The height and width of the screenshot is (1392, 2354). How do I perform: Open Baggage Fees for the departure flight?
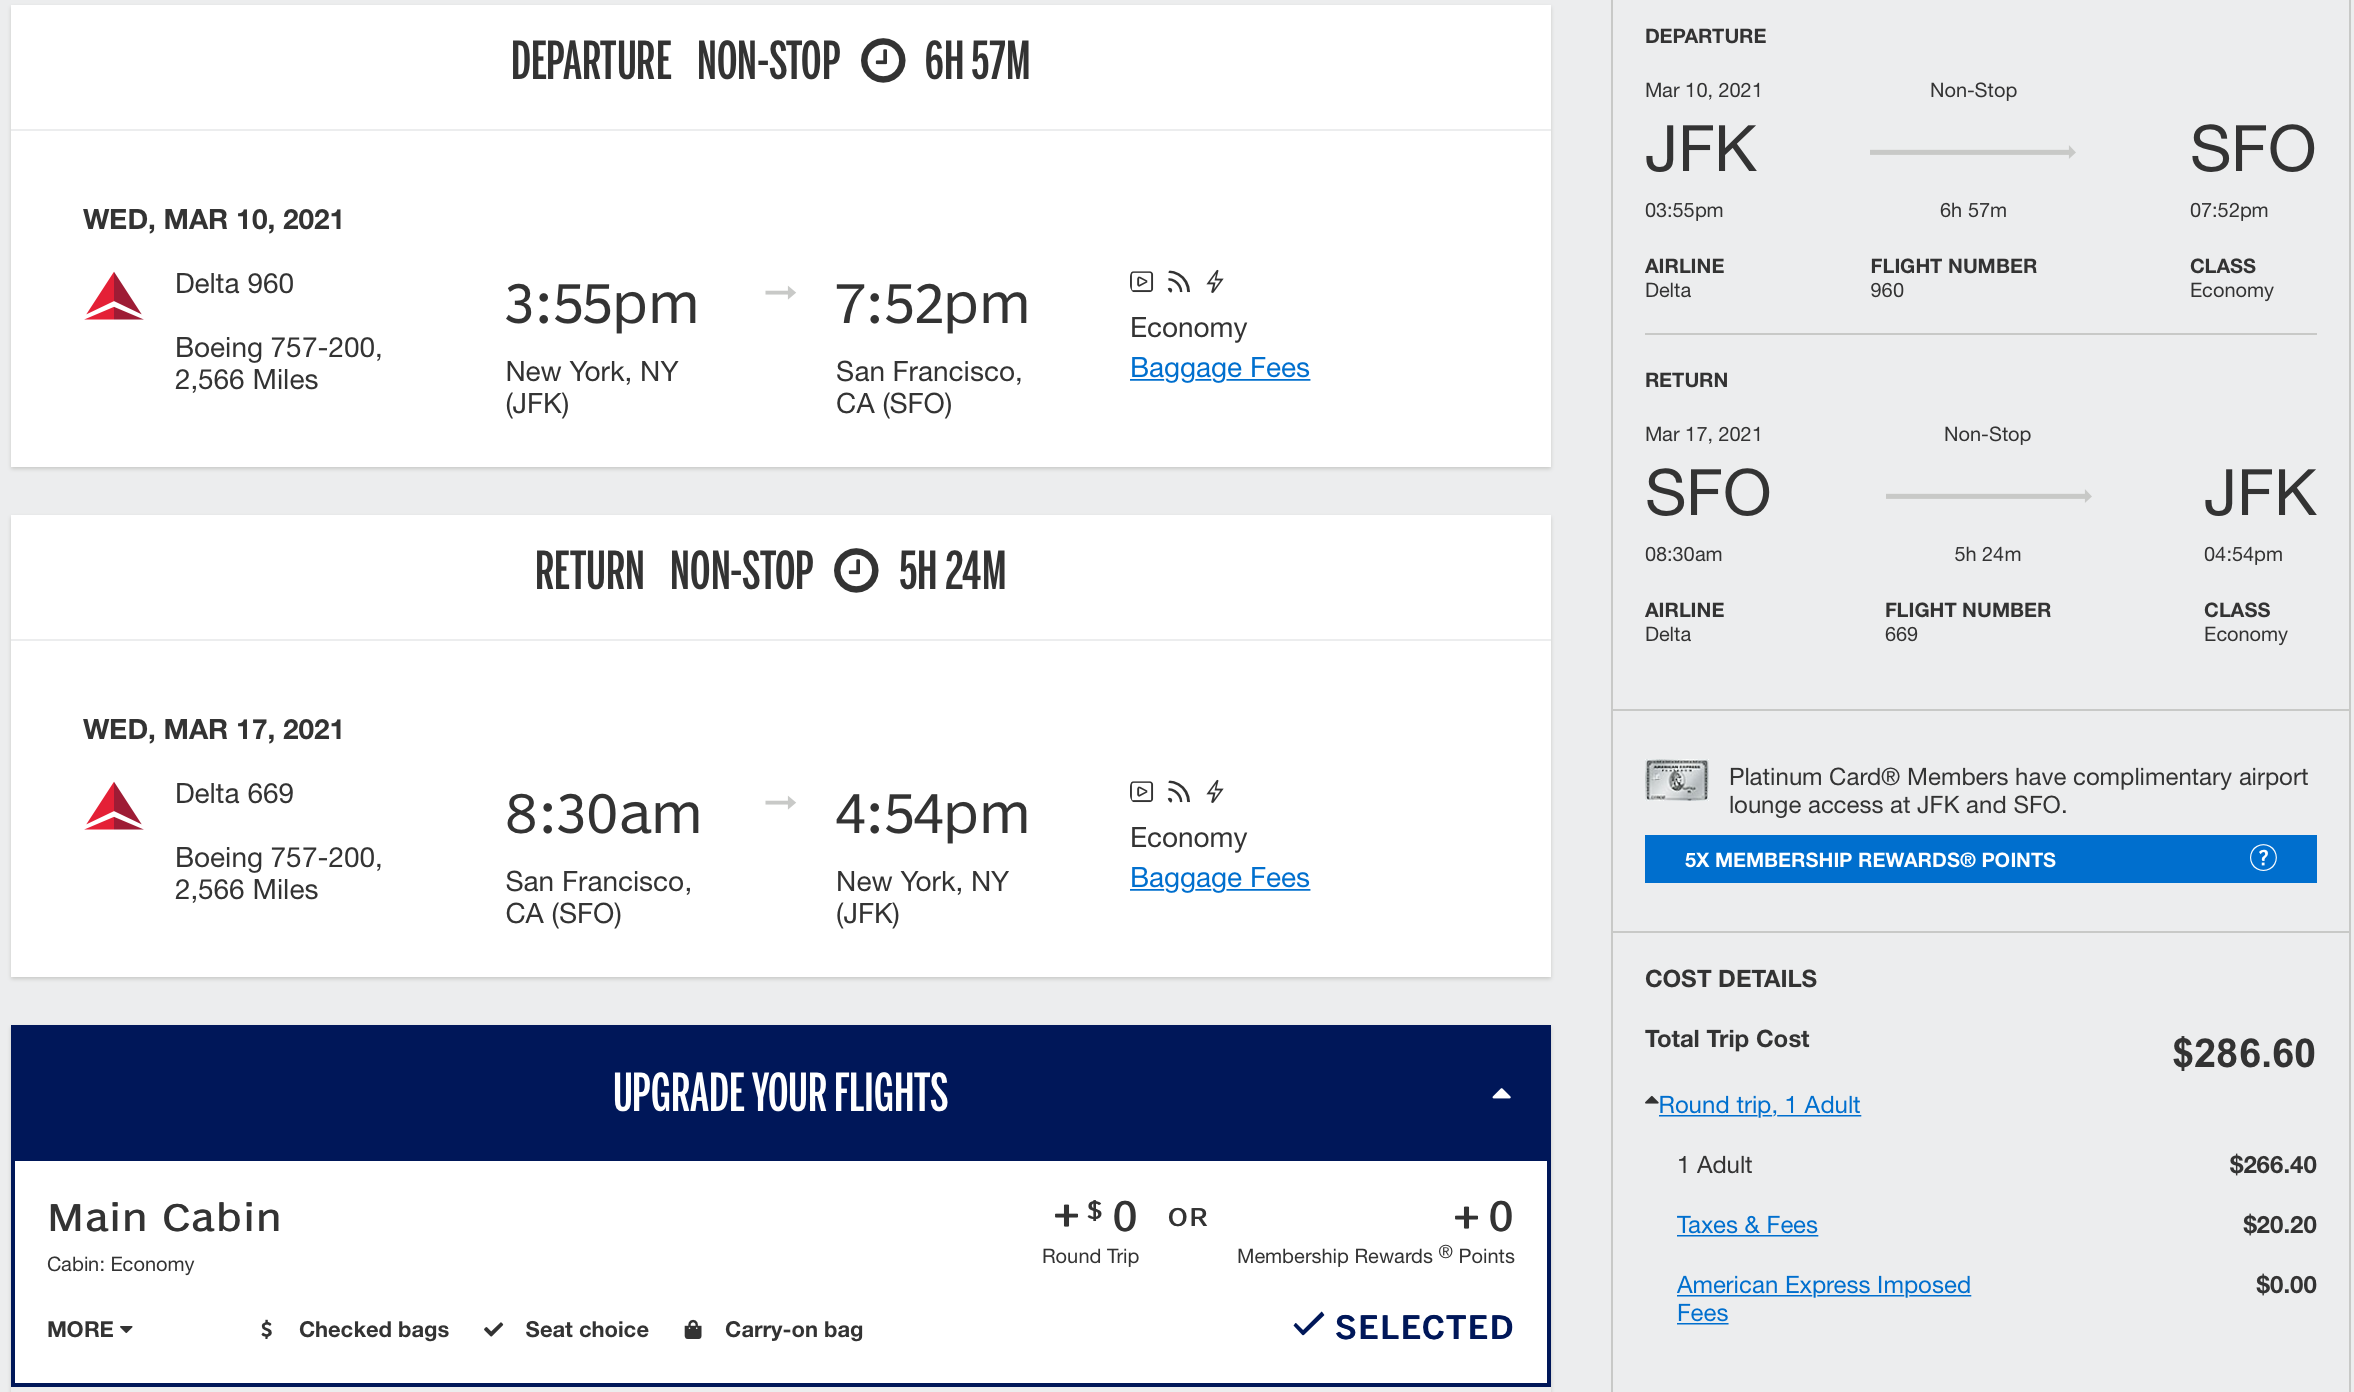click(1219, 367)
